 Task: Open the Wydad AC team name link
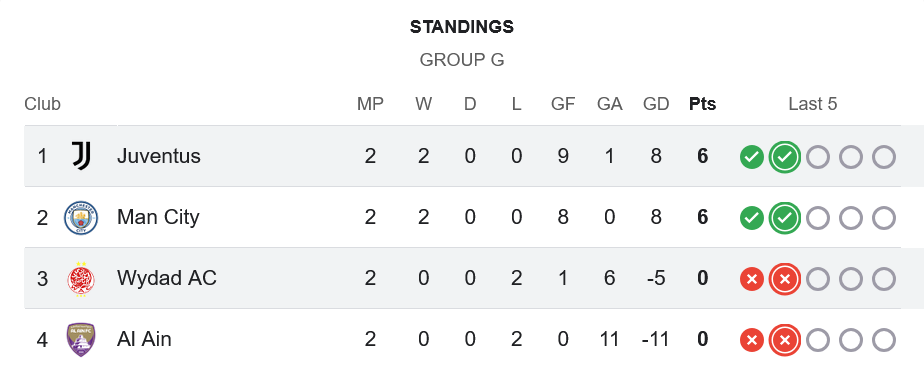(x=167, y=278)
